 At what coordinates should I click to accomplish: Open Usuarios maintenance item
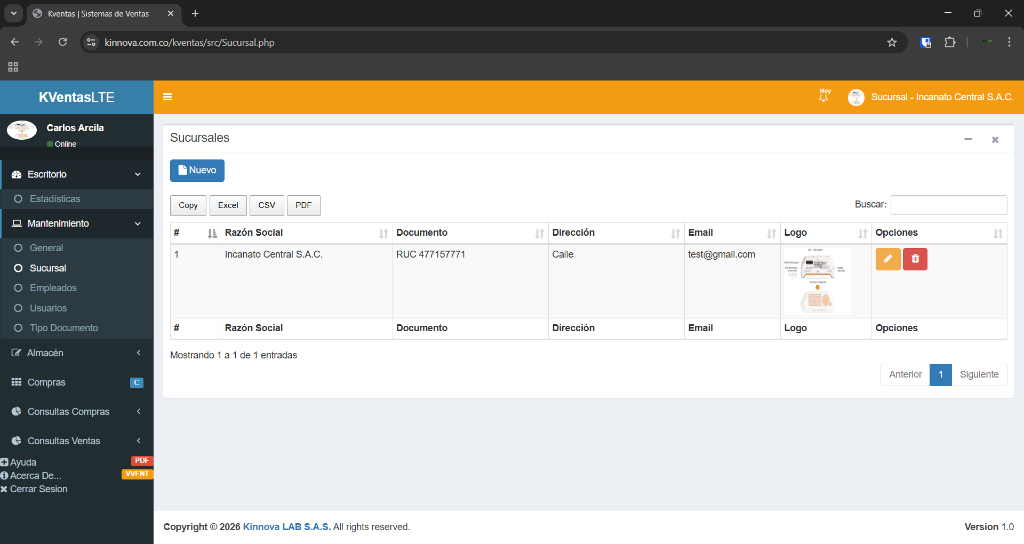pyautogui.click(x=77, y=308)
